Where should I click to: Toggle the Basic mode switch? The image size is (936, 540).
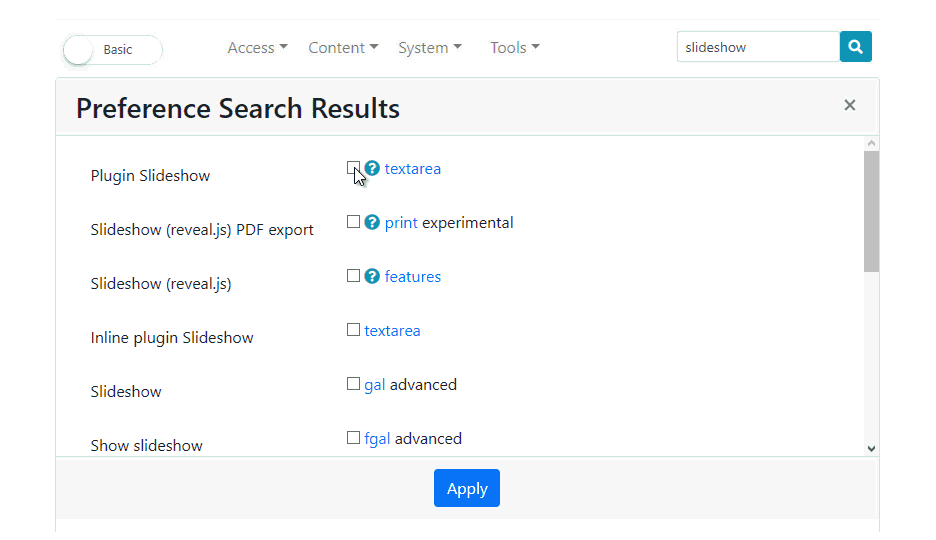click(x=112, y=50)
